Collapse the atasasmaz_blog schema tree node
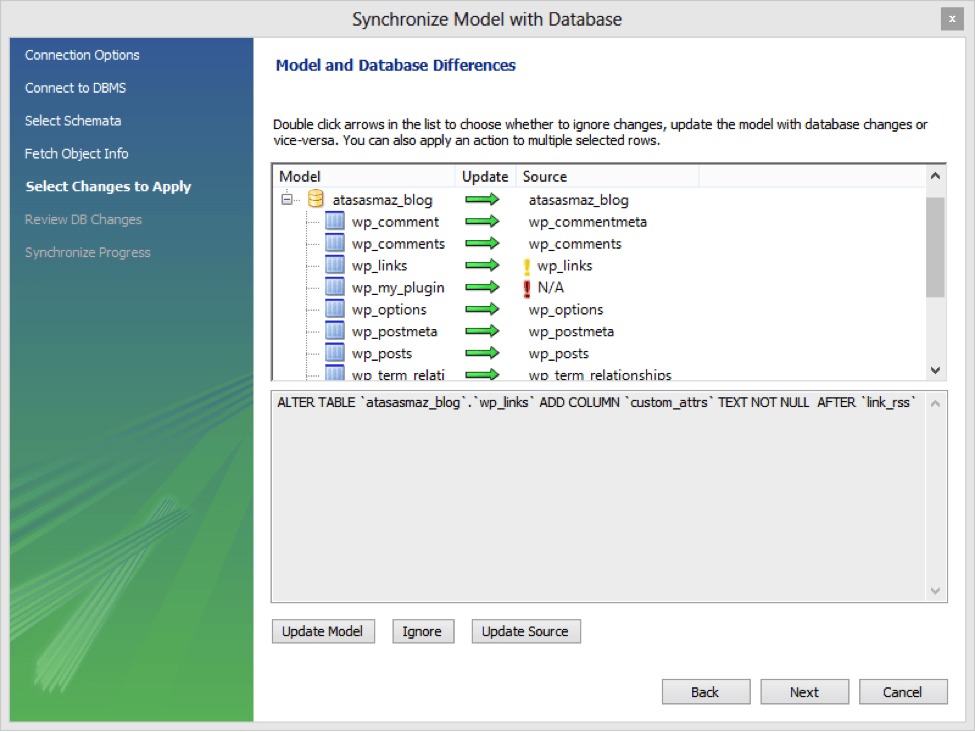975x732 pixels. (287, 199)
